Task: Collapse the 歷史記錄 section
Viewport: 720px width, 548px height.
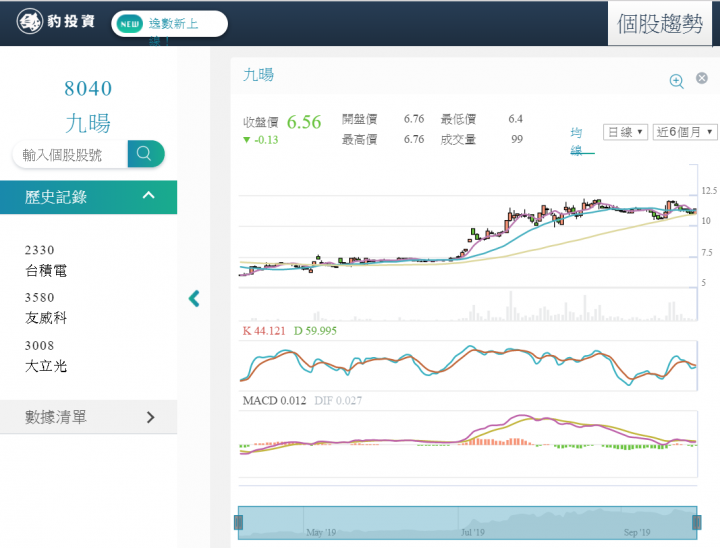Action: click(x=89, y=197)
